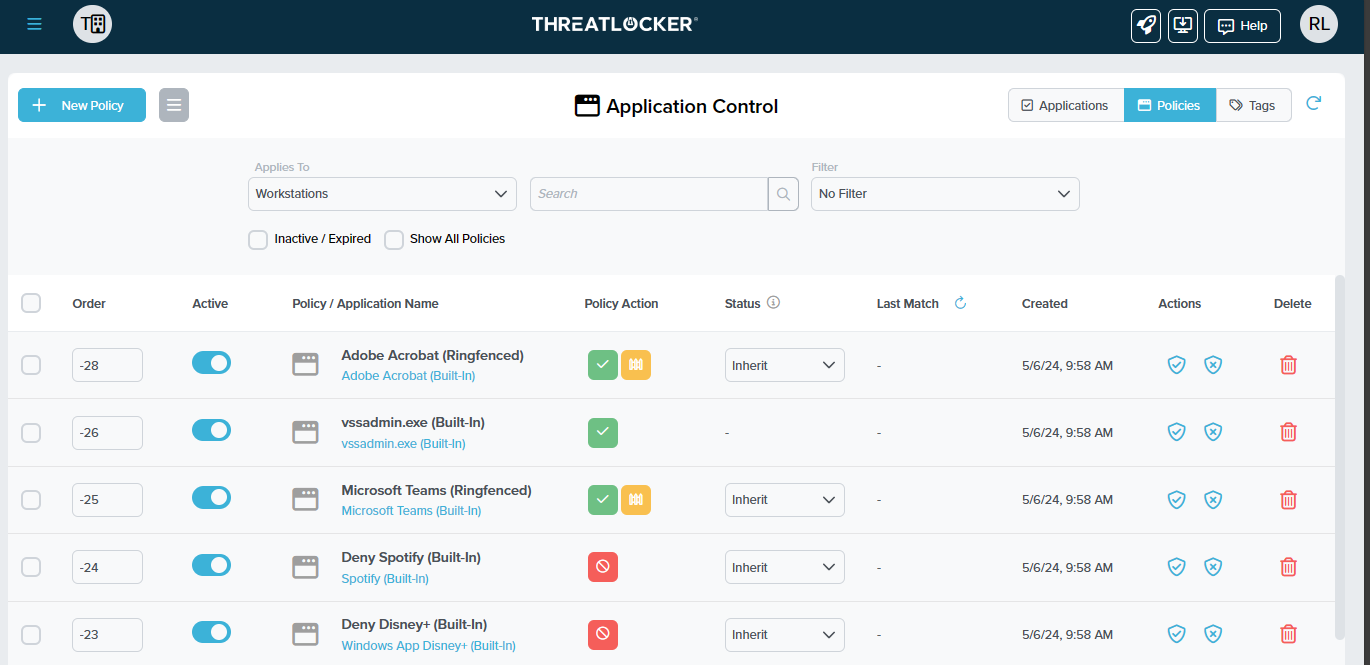Click the Order field showing -28

coord(107,365)
